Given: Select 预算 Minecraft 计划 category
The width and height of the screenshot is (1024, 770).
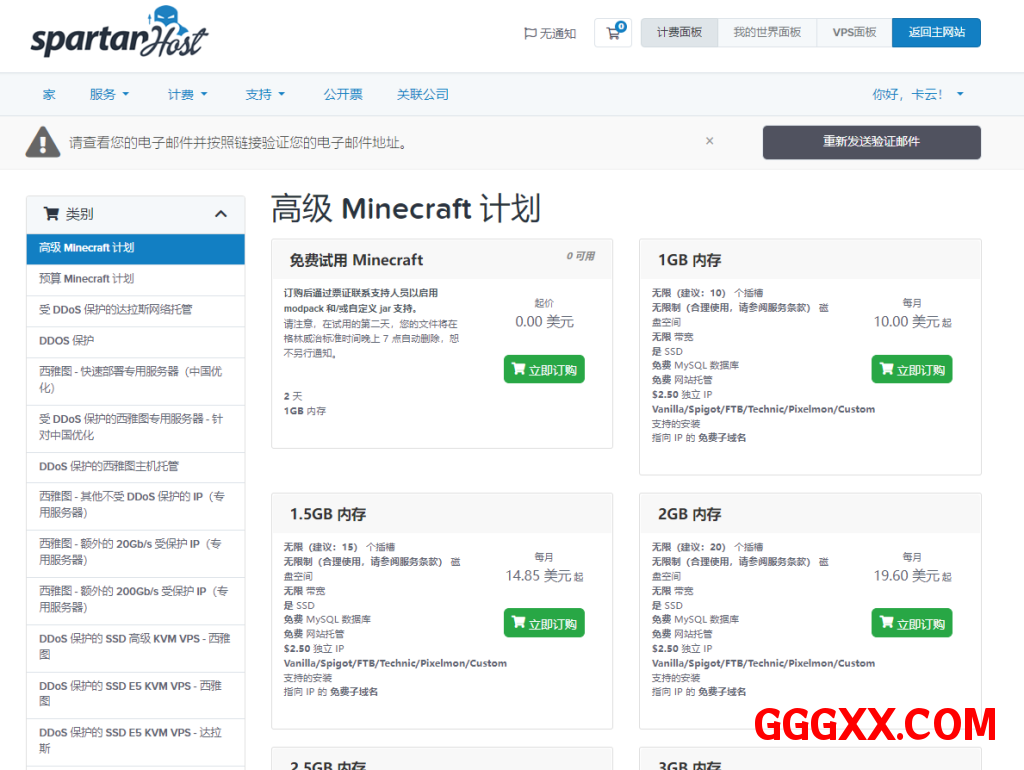Looking at the screenshot, I should point(87,279).
